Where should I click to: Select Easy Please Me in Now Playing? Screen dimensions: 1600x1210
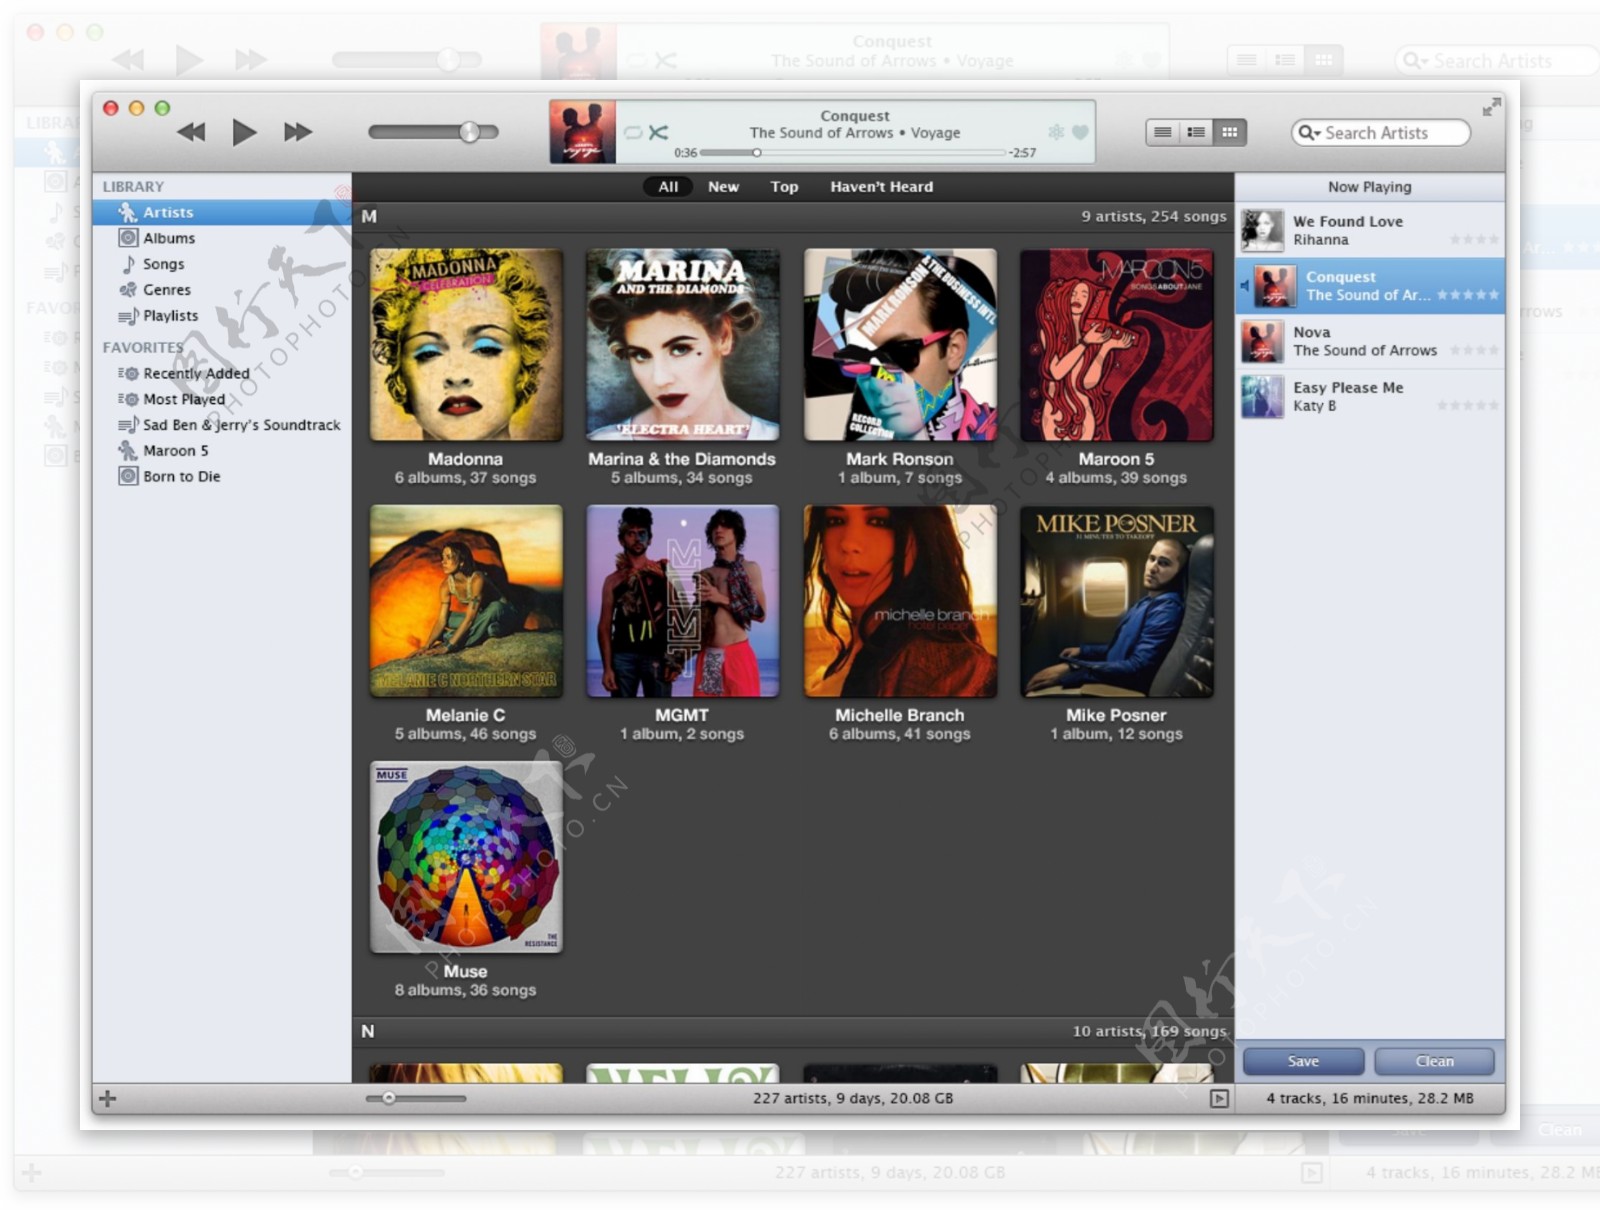[1370, 396]
